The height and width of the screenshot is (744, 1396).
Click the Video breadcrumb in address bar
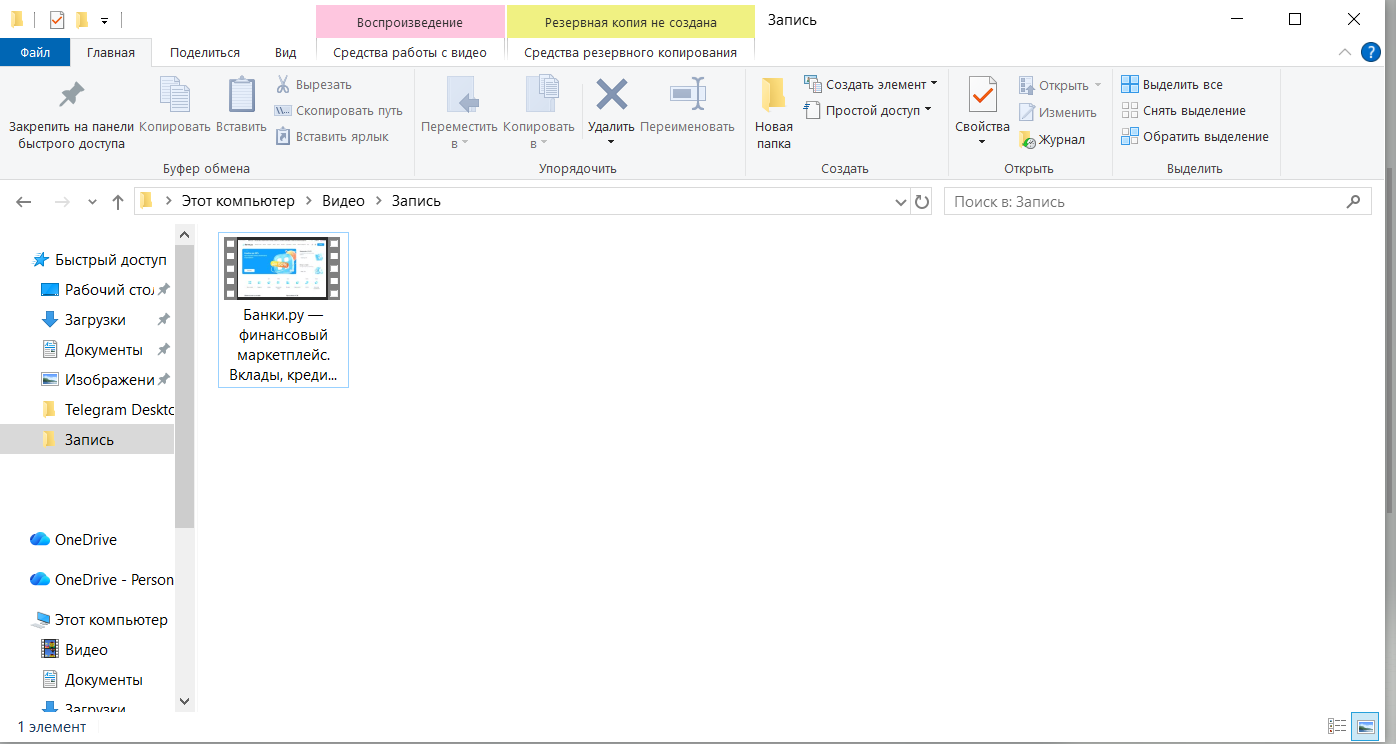coord(343,201)
